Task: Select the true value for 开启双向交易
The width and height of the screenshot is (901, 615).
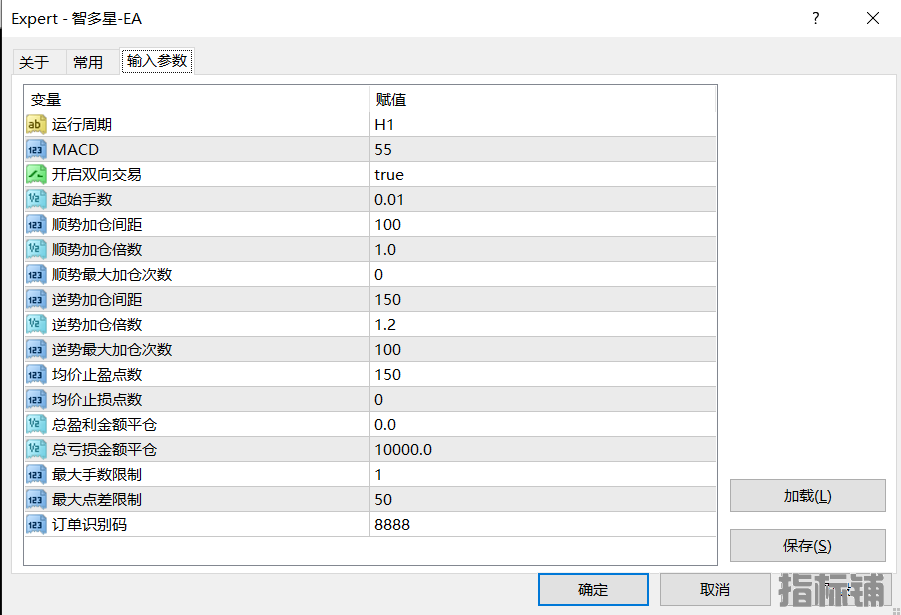Action: [x=389, y=175]
